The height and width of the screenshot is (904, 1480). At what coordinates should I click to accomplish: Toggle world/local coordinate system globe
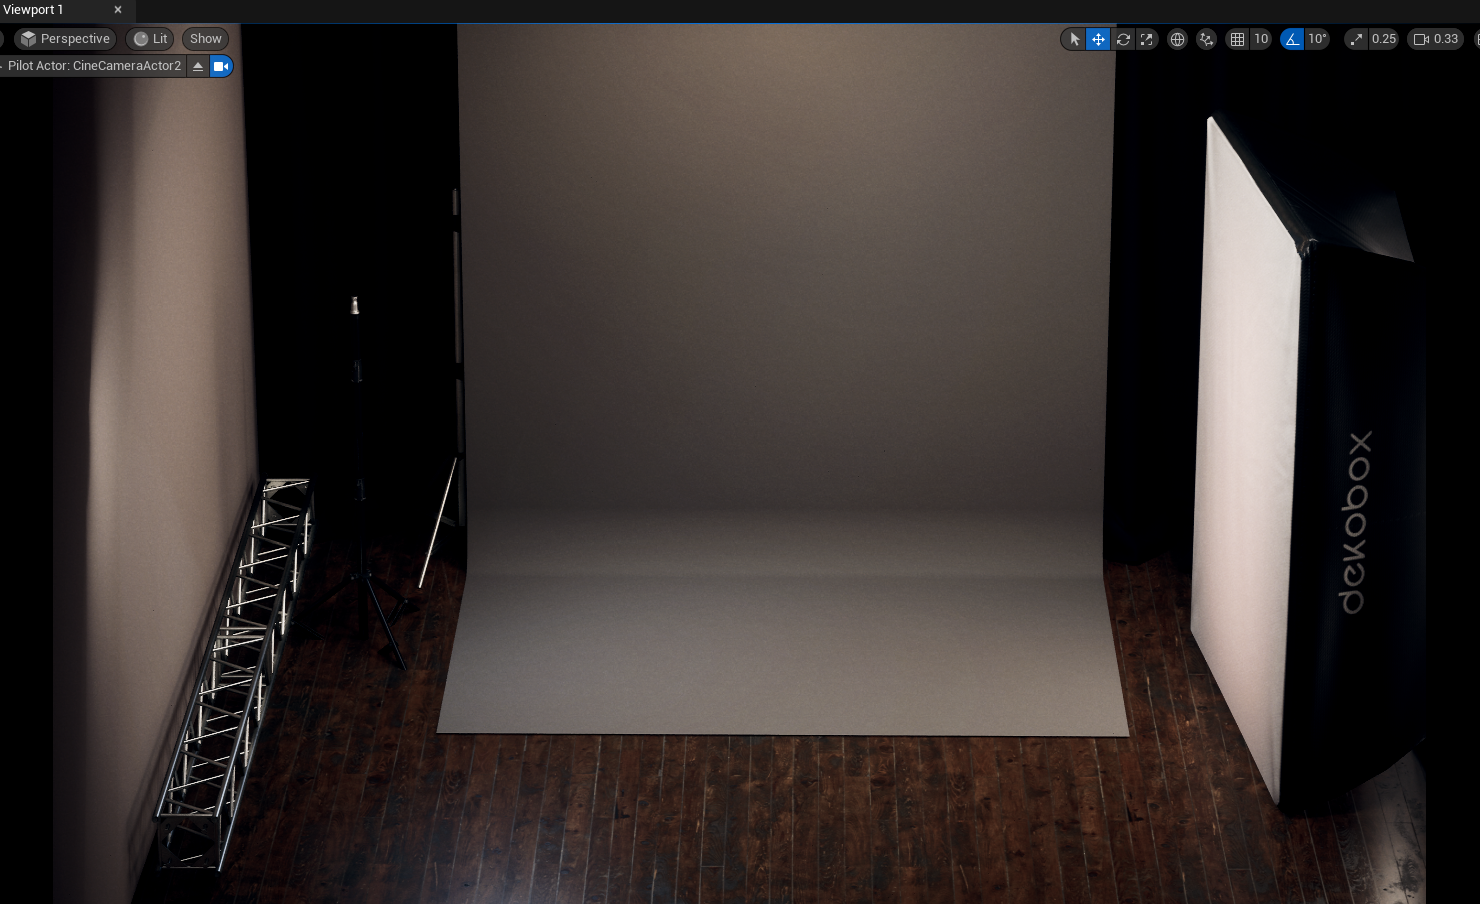(x=1178, y=39)
